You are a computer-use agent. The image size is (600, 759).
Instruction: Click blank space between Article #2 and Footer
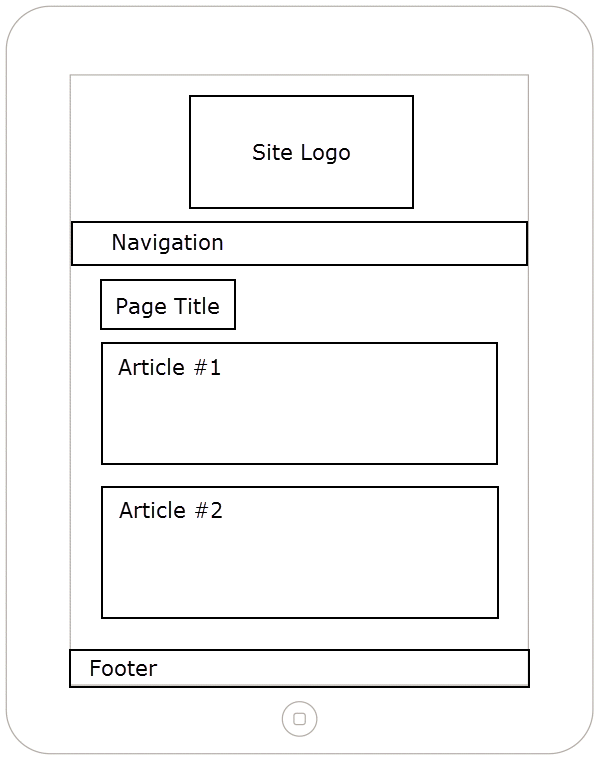[300, 634]
